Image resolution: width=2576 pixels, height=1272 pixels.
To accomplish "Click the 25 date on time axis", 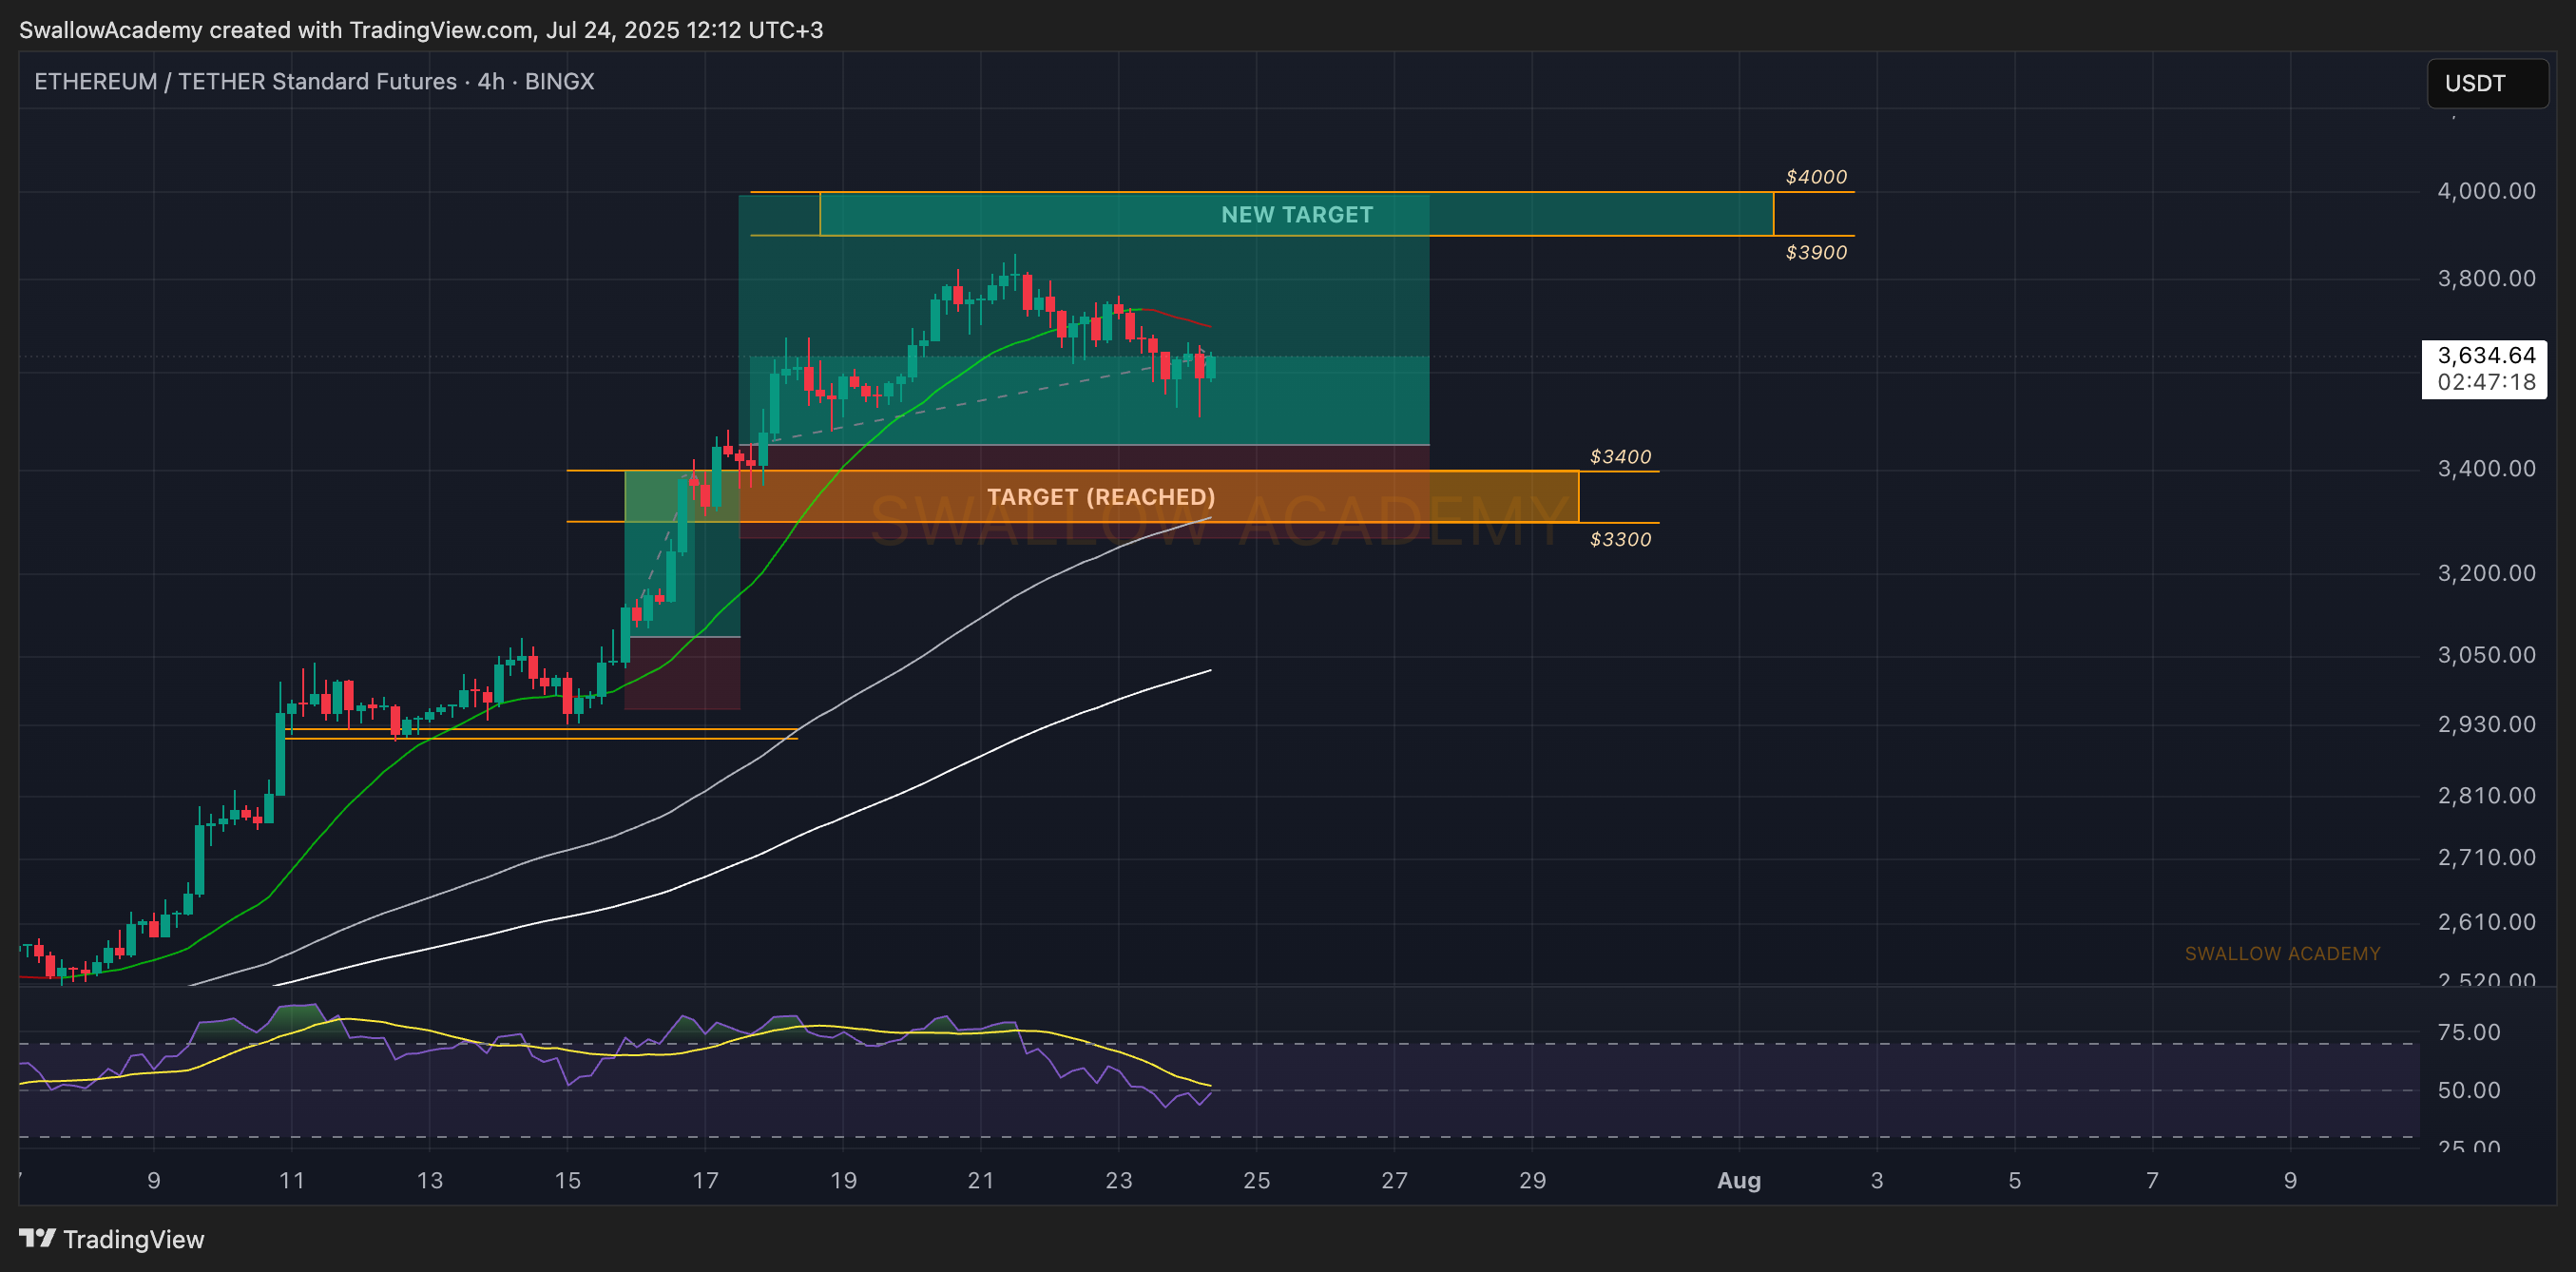I will click(1256, 1180).
